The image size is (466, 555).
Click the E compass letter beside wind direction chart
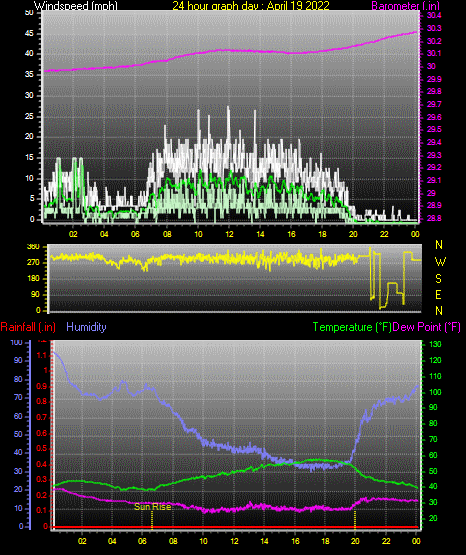438,294
